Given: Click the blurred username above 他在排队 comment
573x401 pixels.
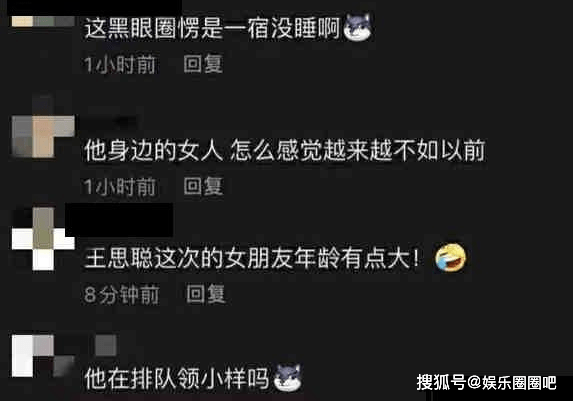Looking at the screenshot, I should 106,345.
